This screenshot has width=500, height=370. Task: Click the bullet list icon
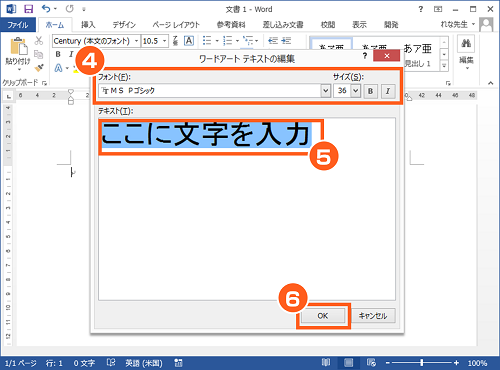click(207, 41)
